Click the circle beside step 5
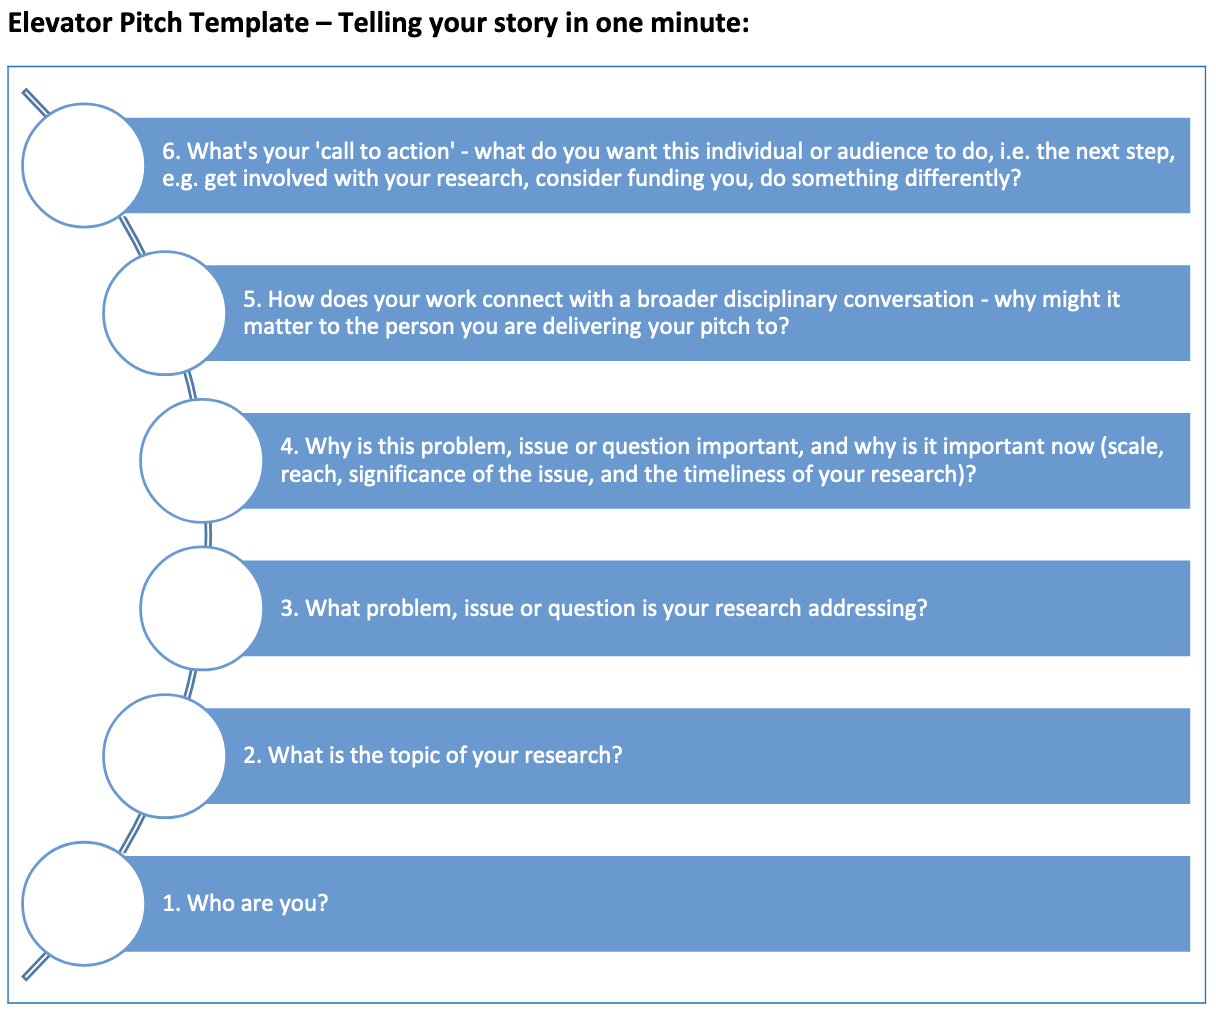This screenshot has height=1022, width=1216. [x=165, y=313]
